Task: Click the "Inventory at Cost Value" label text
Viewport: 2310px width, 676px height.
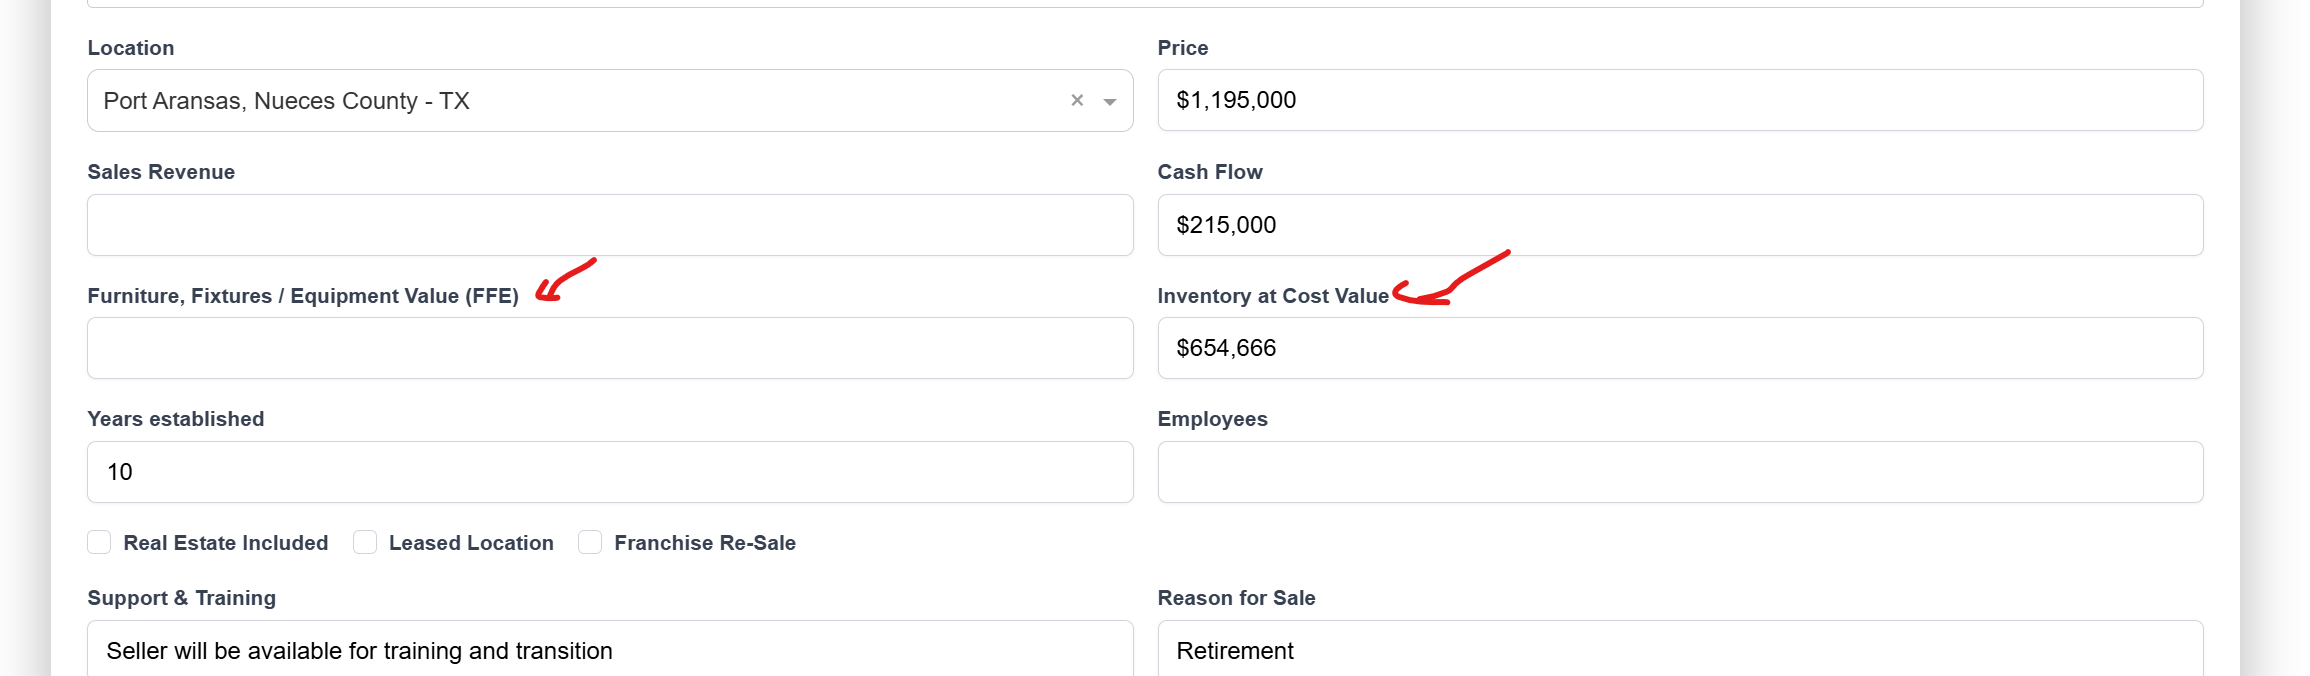Action: coord(1273,296)
